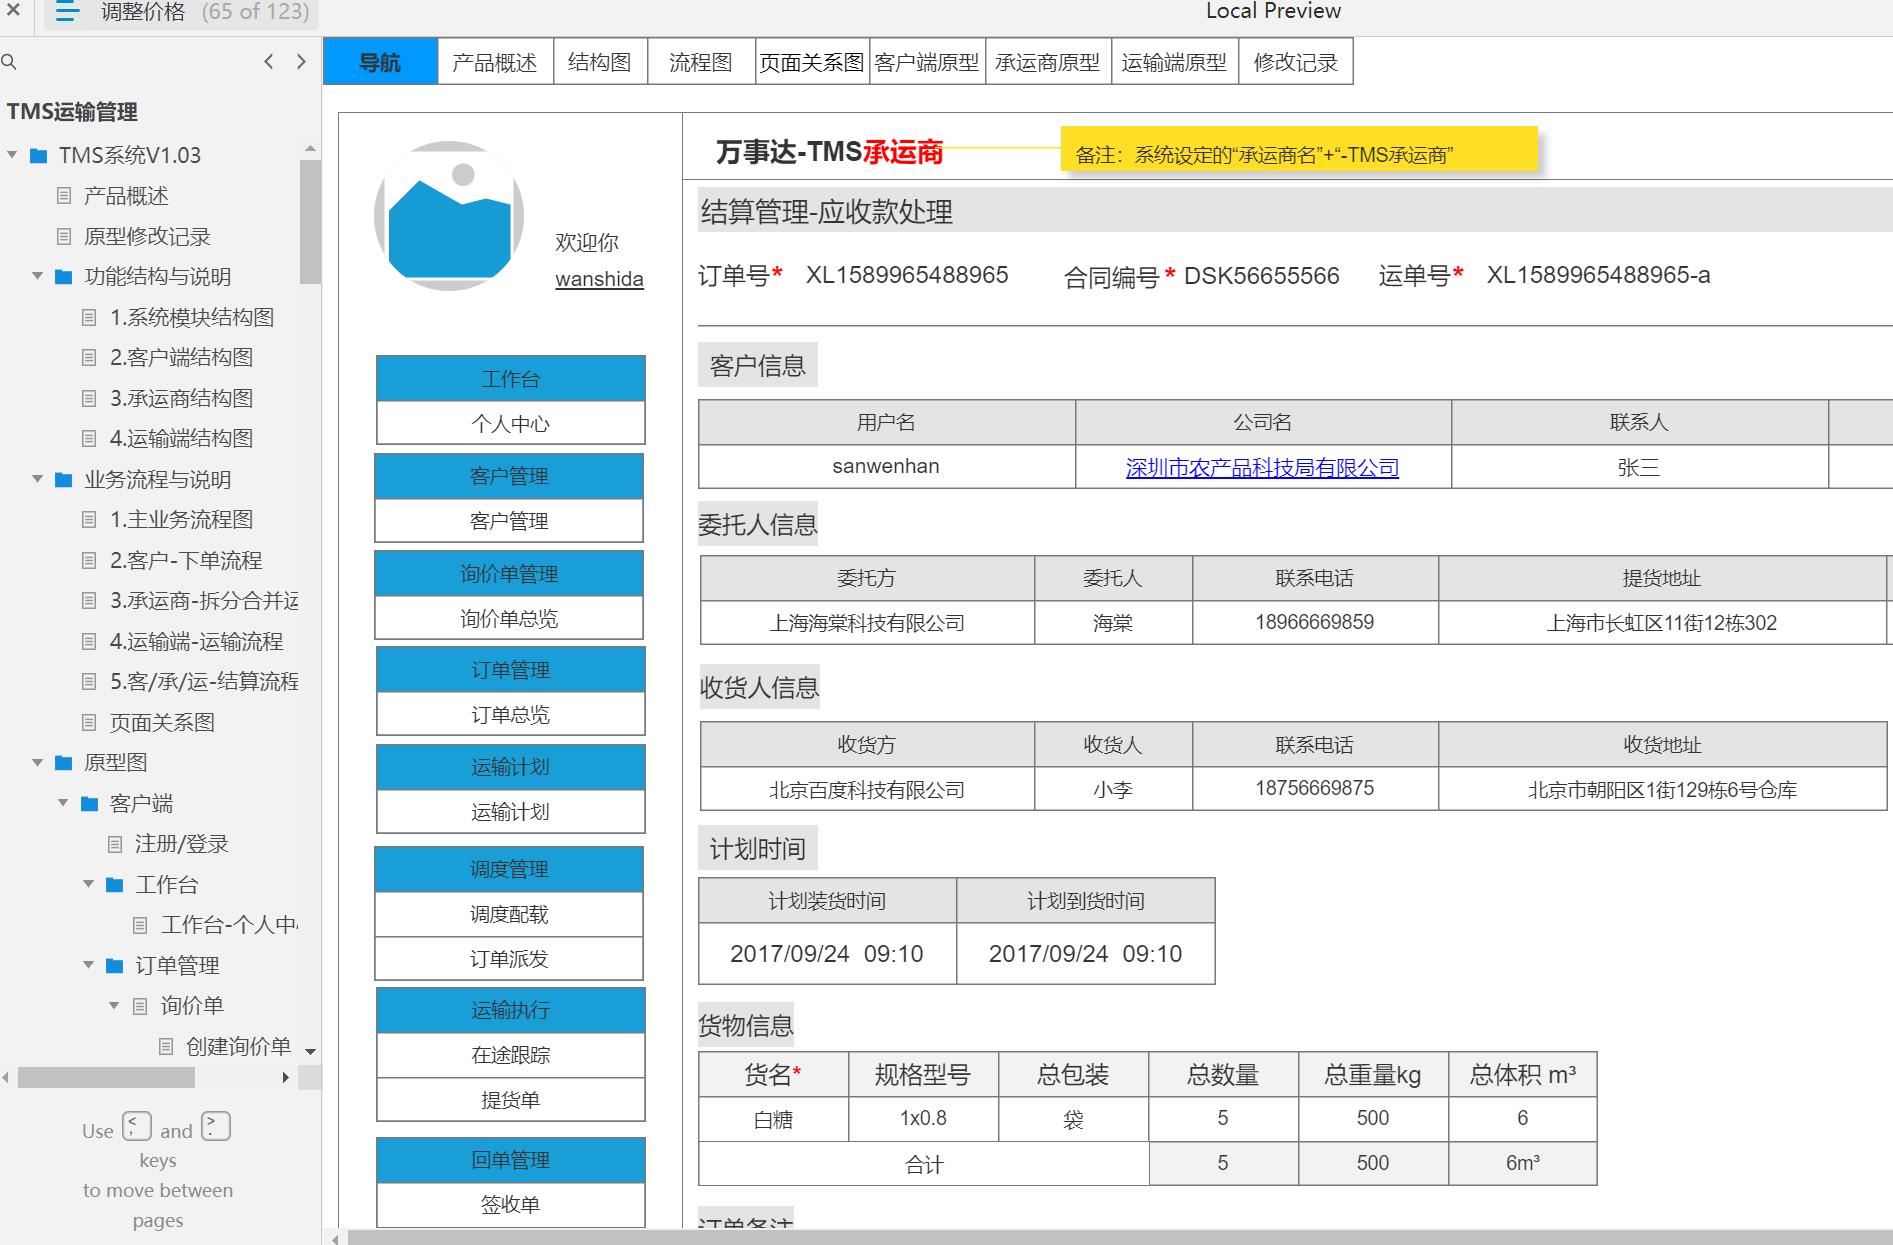Click the 上海市长虹区11街12栋302 address cell
The image size is (1893, 1245).
click(x=1662, y=623)
